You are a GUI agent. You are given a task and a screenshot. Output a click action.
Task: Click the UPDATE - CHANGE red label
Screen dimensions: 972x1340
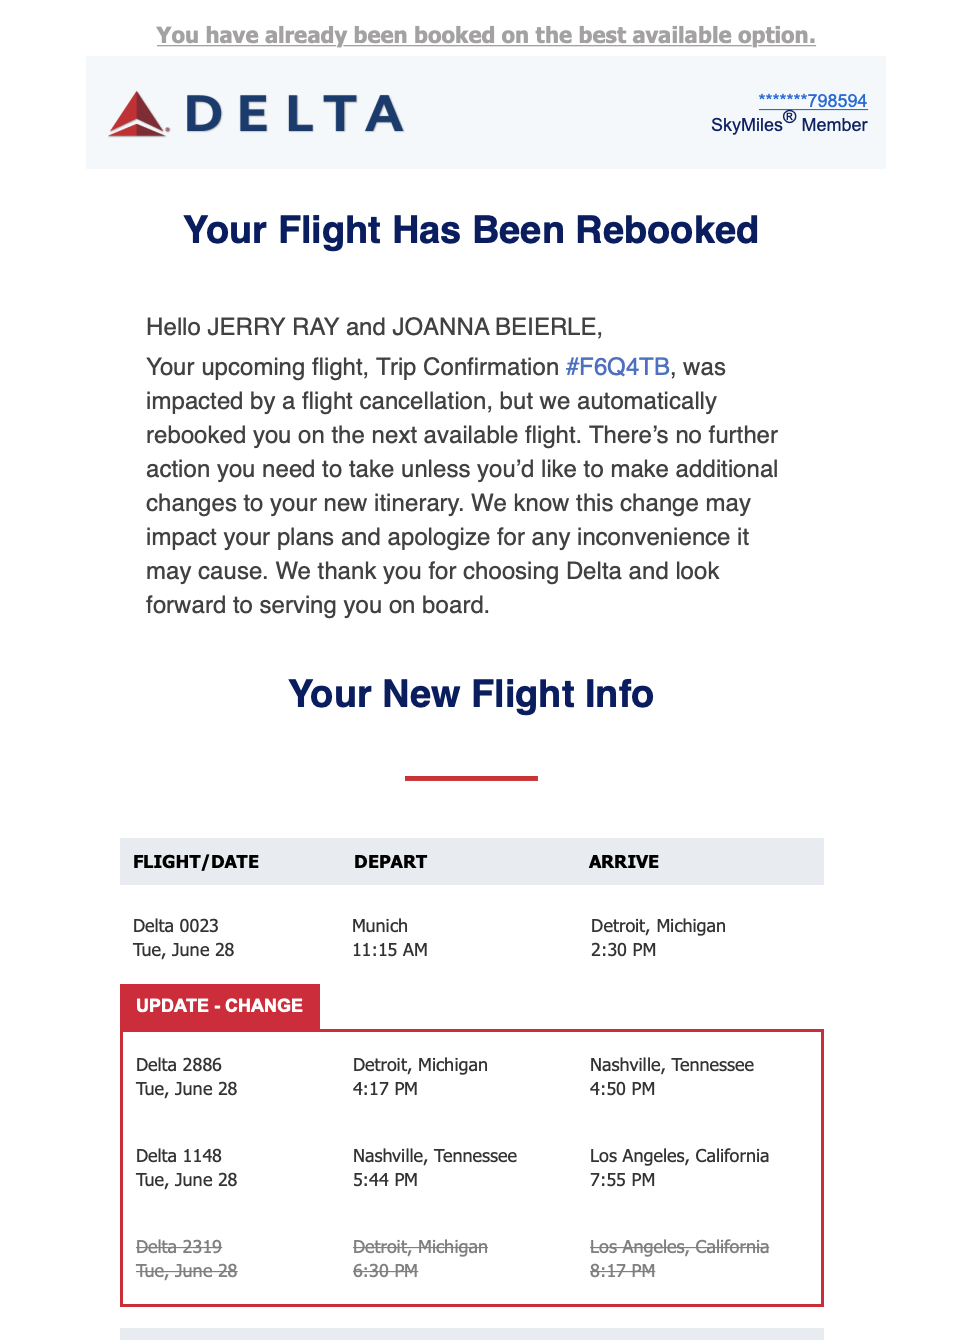click(x=220, y=1006)
